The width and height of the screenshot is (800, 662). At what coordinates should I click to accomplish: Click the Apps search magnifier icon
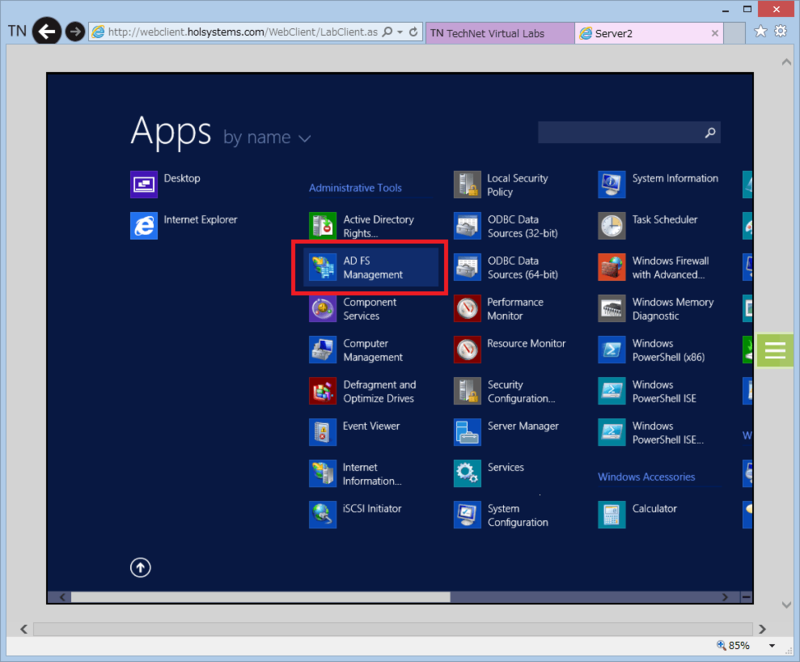click(710, 133)
